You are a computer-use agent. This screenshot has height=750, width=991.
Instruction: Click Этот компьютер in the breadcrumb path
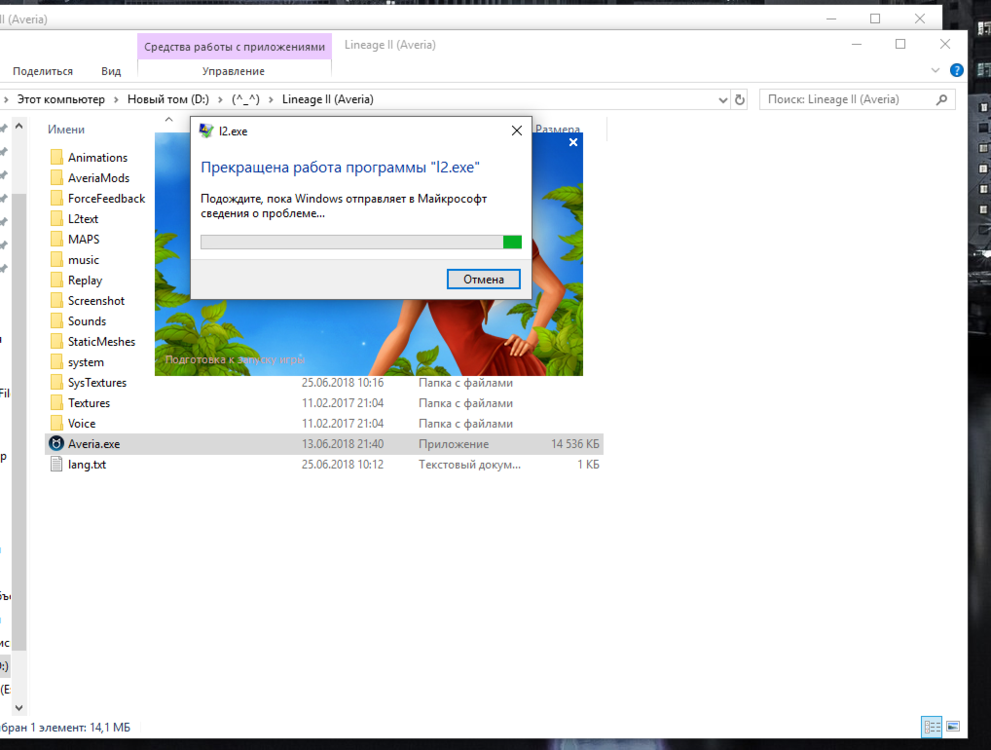[60, 100]
